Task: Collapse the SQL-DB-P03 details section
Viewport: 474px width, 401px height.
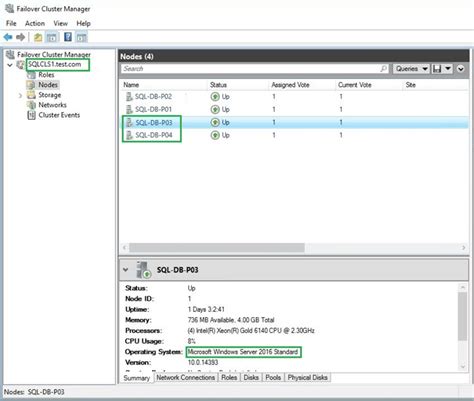Action: pyautogui.click(x=125, y=269)
